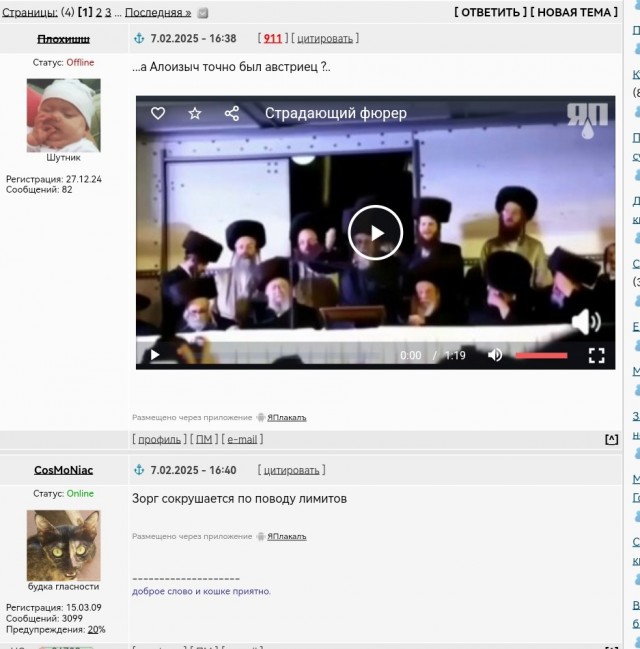This screenshot has height=649, width=640.
Task: Share the video using share icon
Action: tap(231, 113)
